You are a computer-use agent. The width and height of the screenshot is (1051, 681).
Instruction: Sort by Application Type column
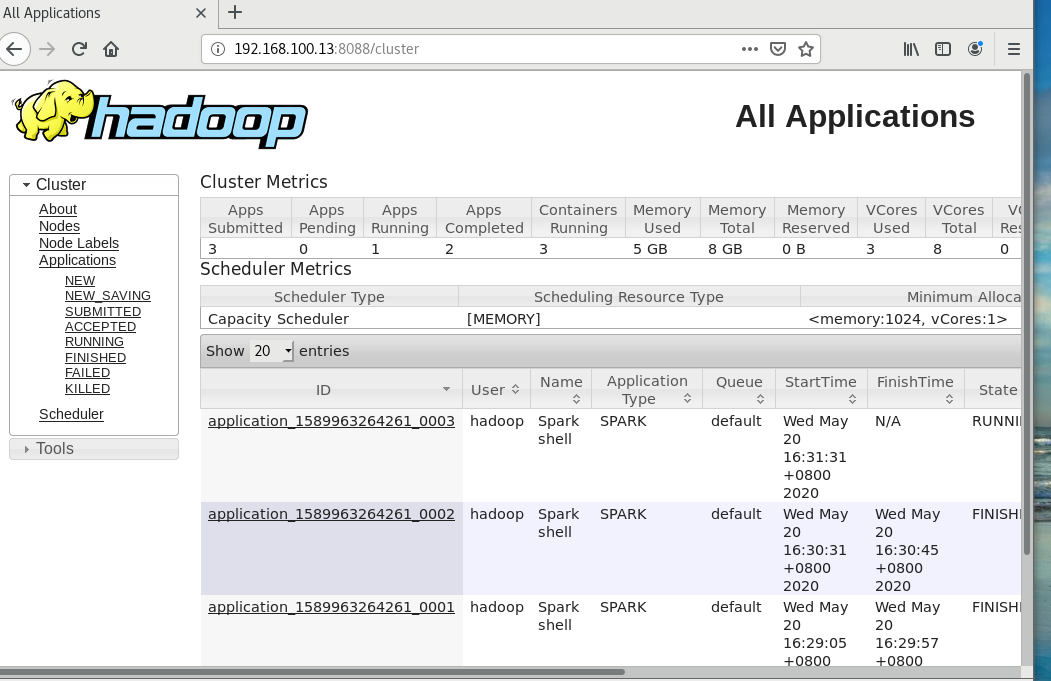647,389
